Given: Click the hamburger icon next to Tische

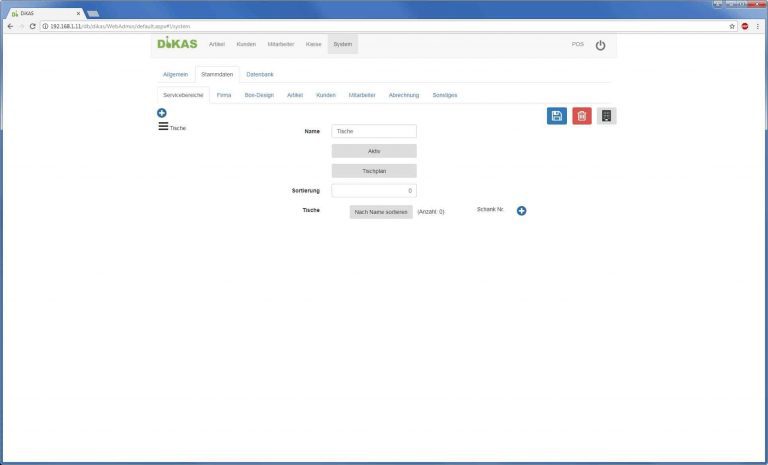Looking at the screenshot, I should click(163, 127).
